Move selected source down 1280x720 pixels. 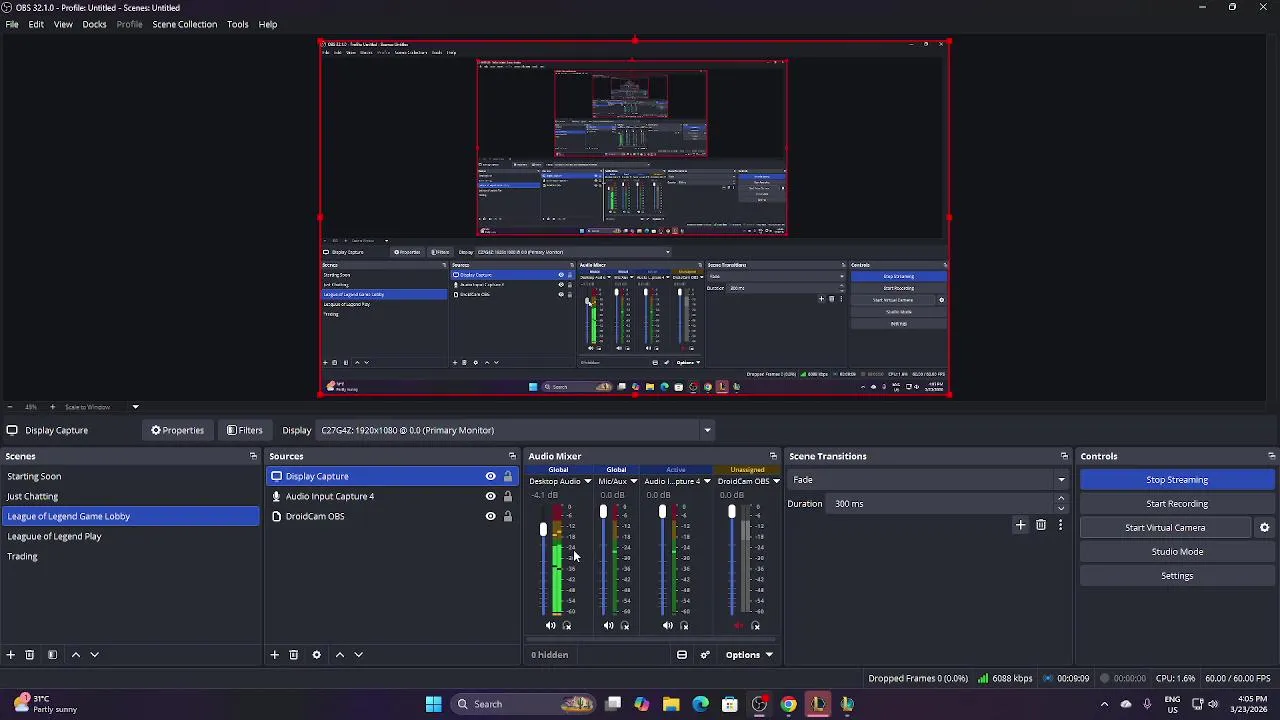(x=359, y=655)
